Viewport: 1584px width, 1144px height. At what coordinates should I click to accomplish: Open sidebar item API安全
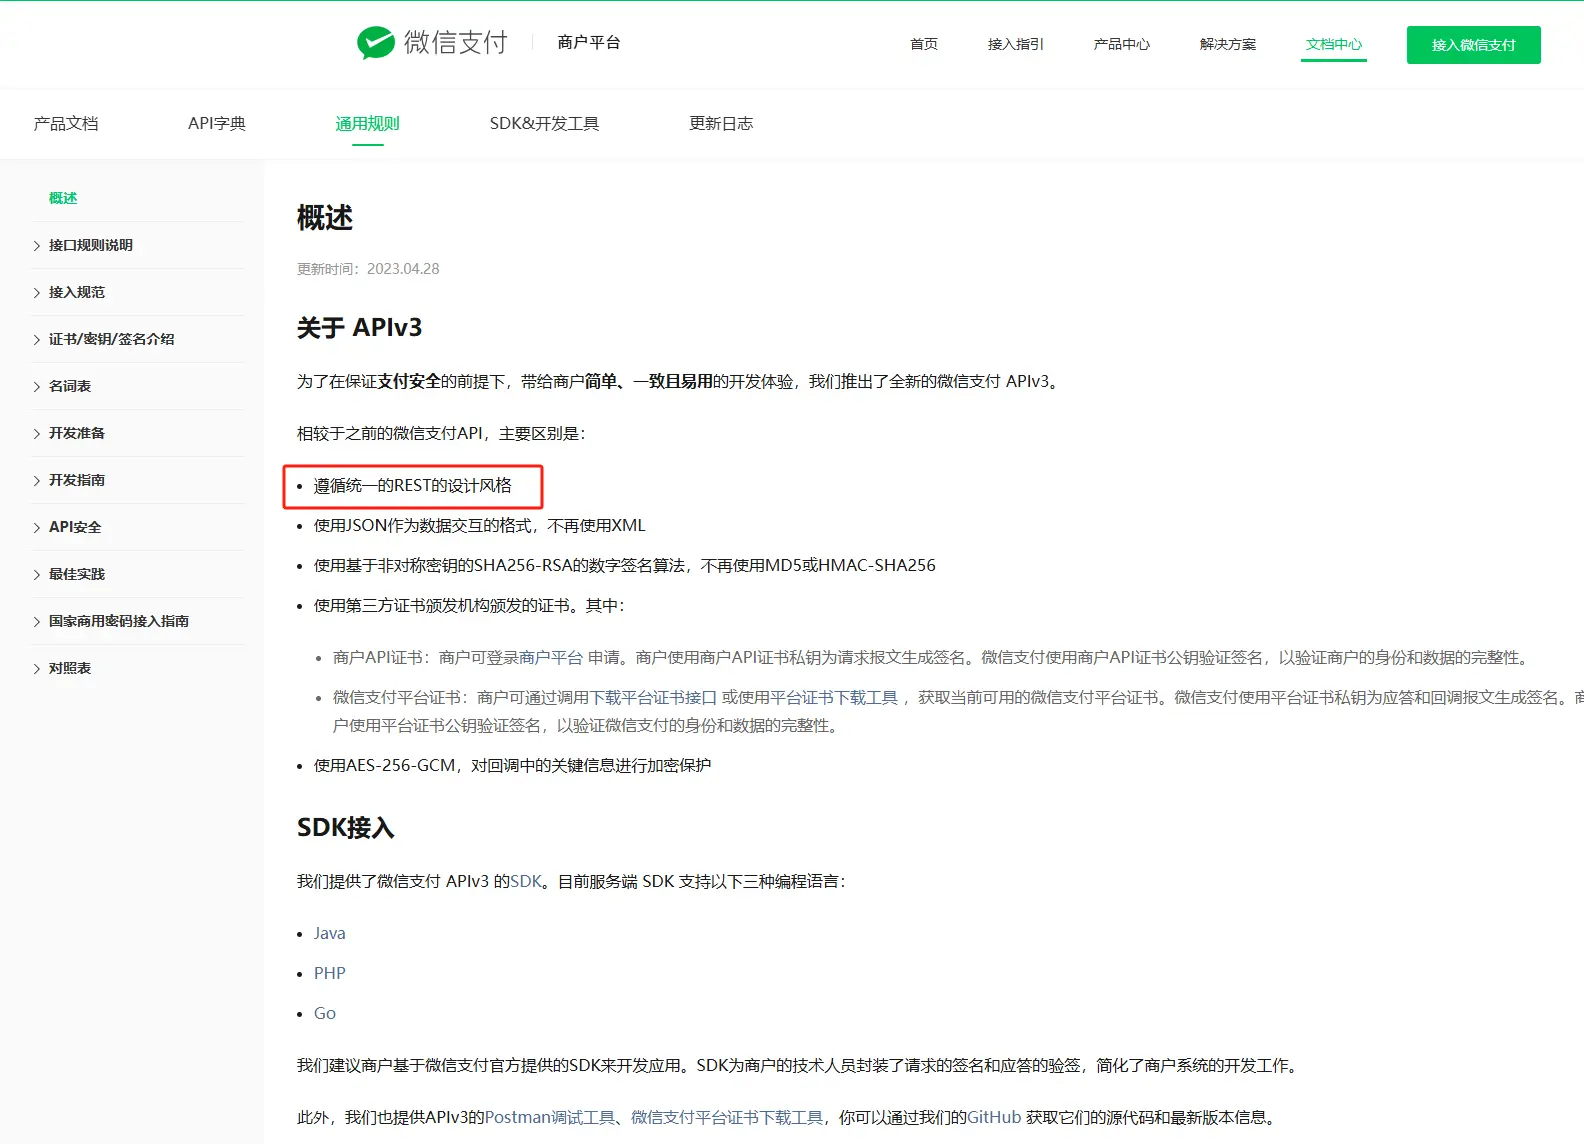point(75,527)
